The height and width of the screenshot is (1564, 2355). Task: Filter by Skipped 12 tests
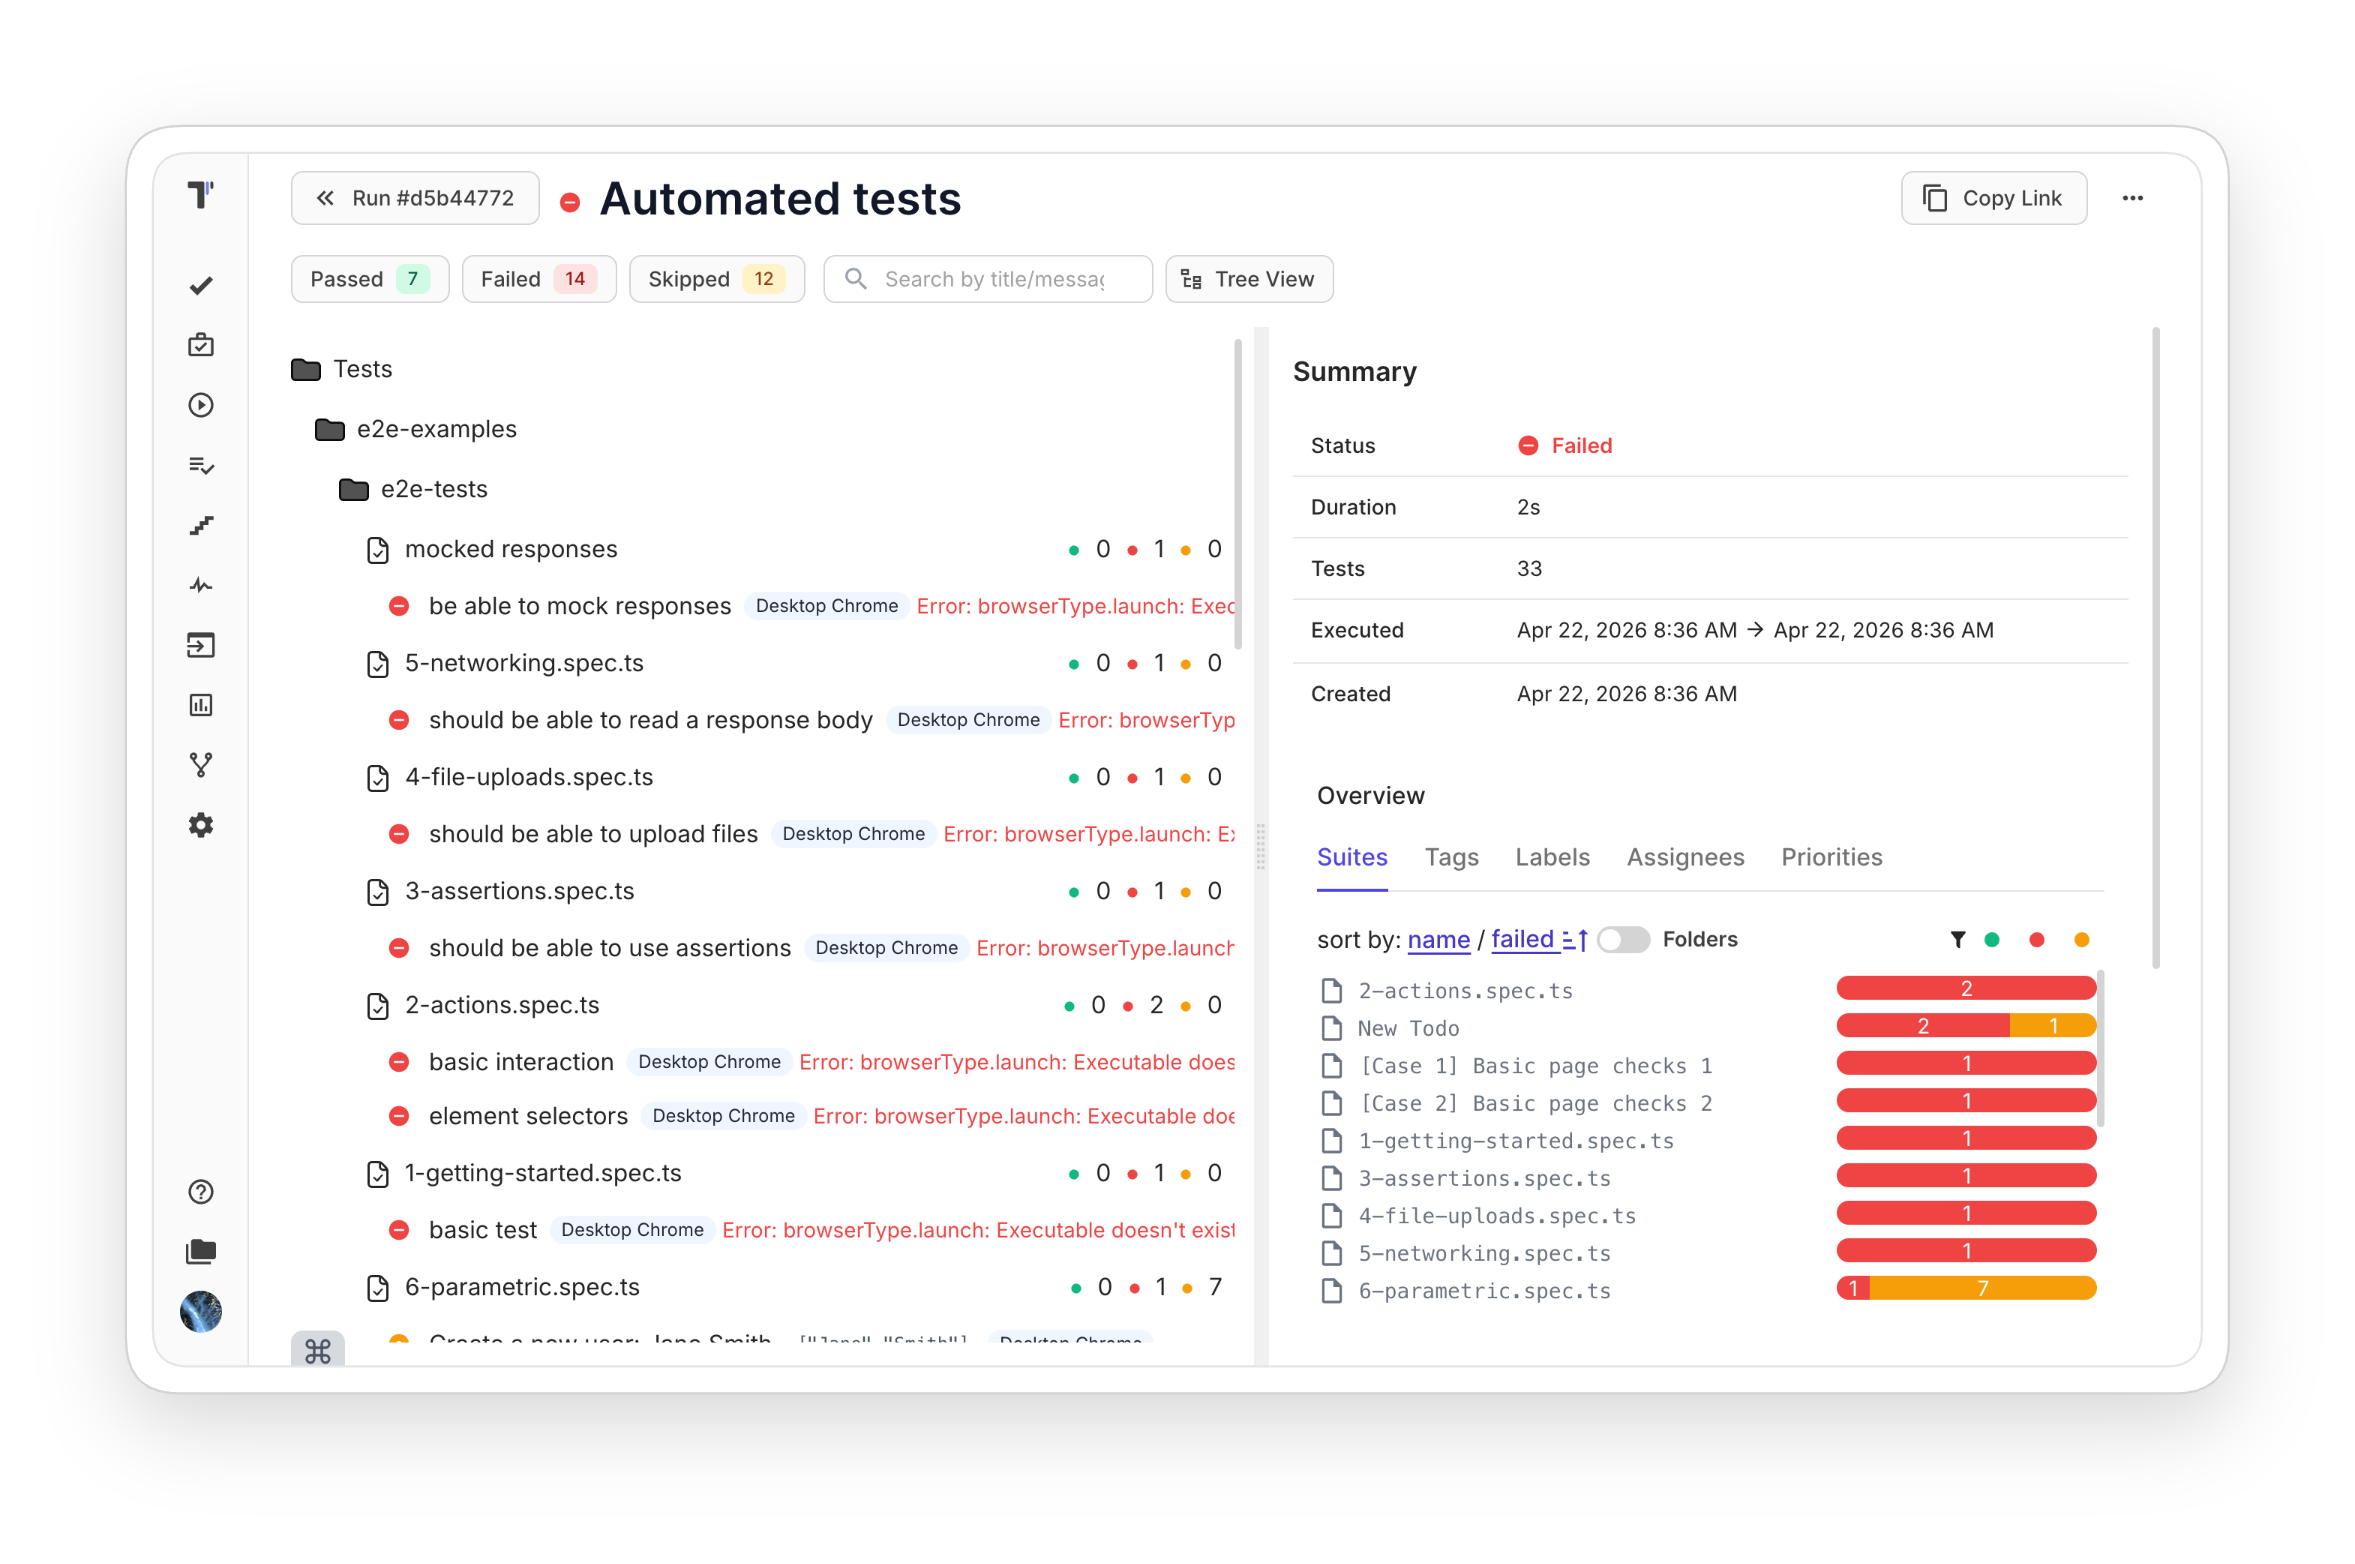[716, 279]
